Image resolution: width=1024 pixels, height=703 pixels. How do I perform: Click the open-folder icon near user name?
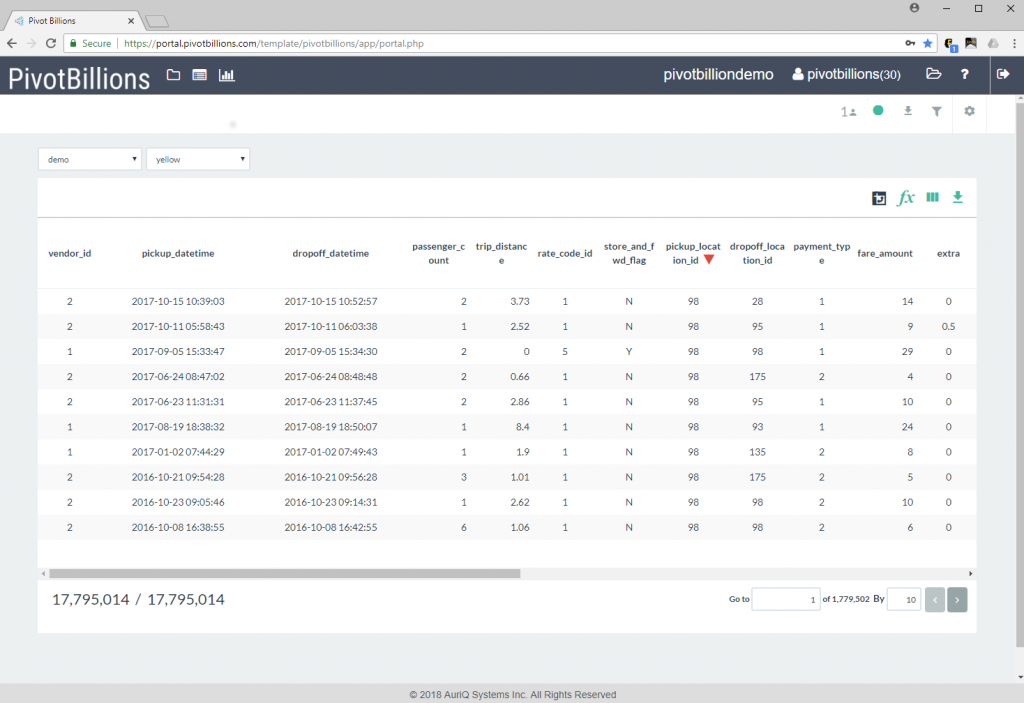click(934, 74)
